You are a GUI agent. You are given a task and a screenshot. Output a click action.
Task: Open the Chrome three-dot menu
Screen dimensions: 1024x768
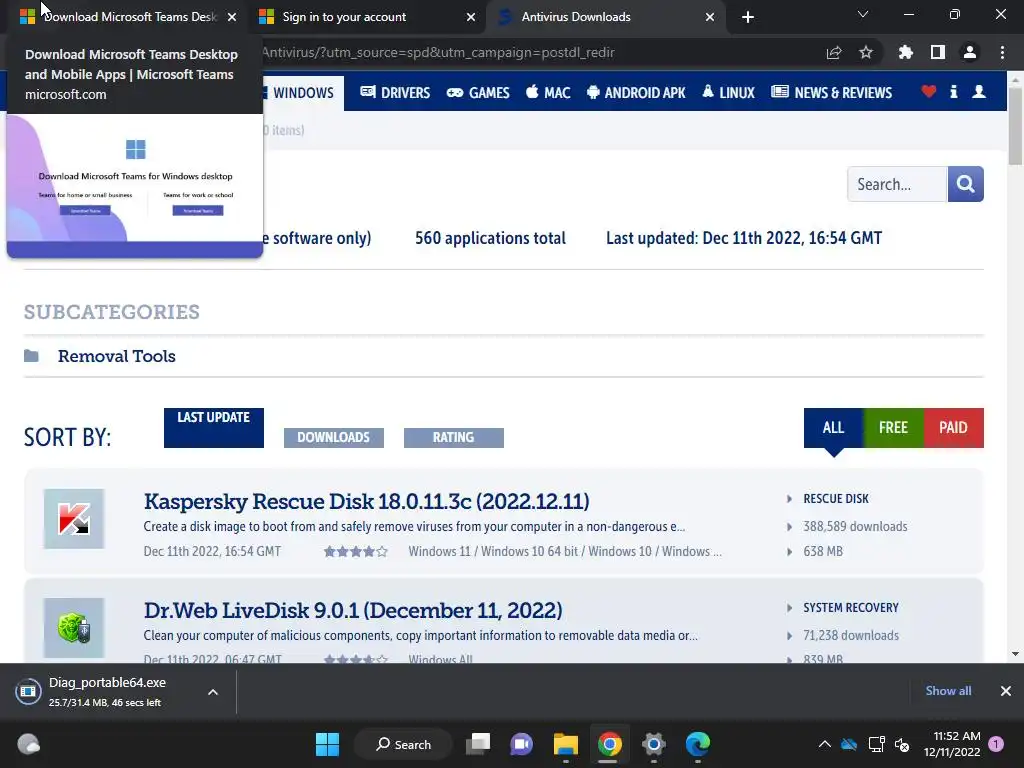click(1002, 53)
